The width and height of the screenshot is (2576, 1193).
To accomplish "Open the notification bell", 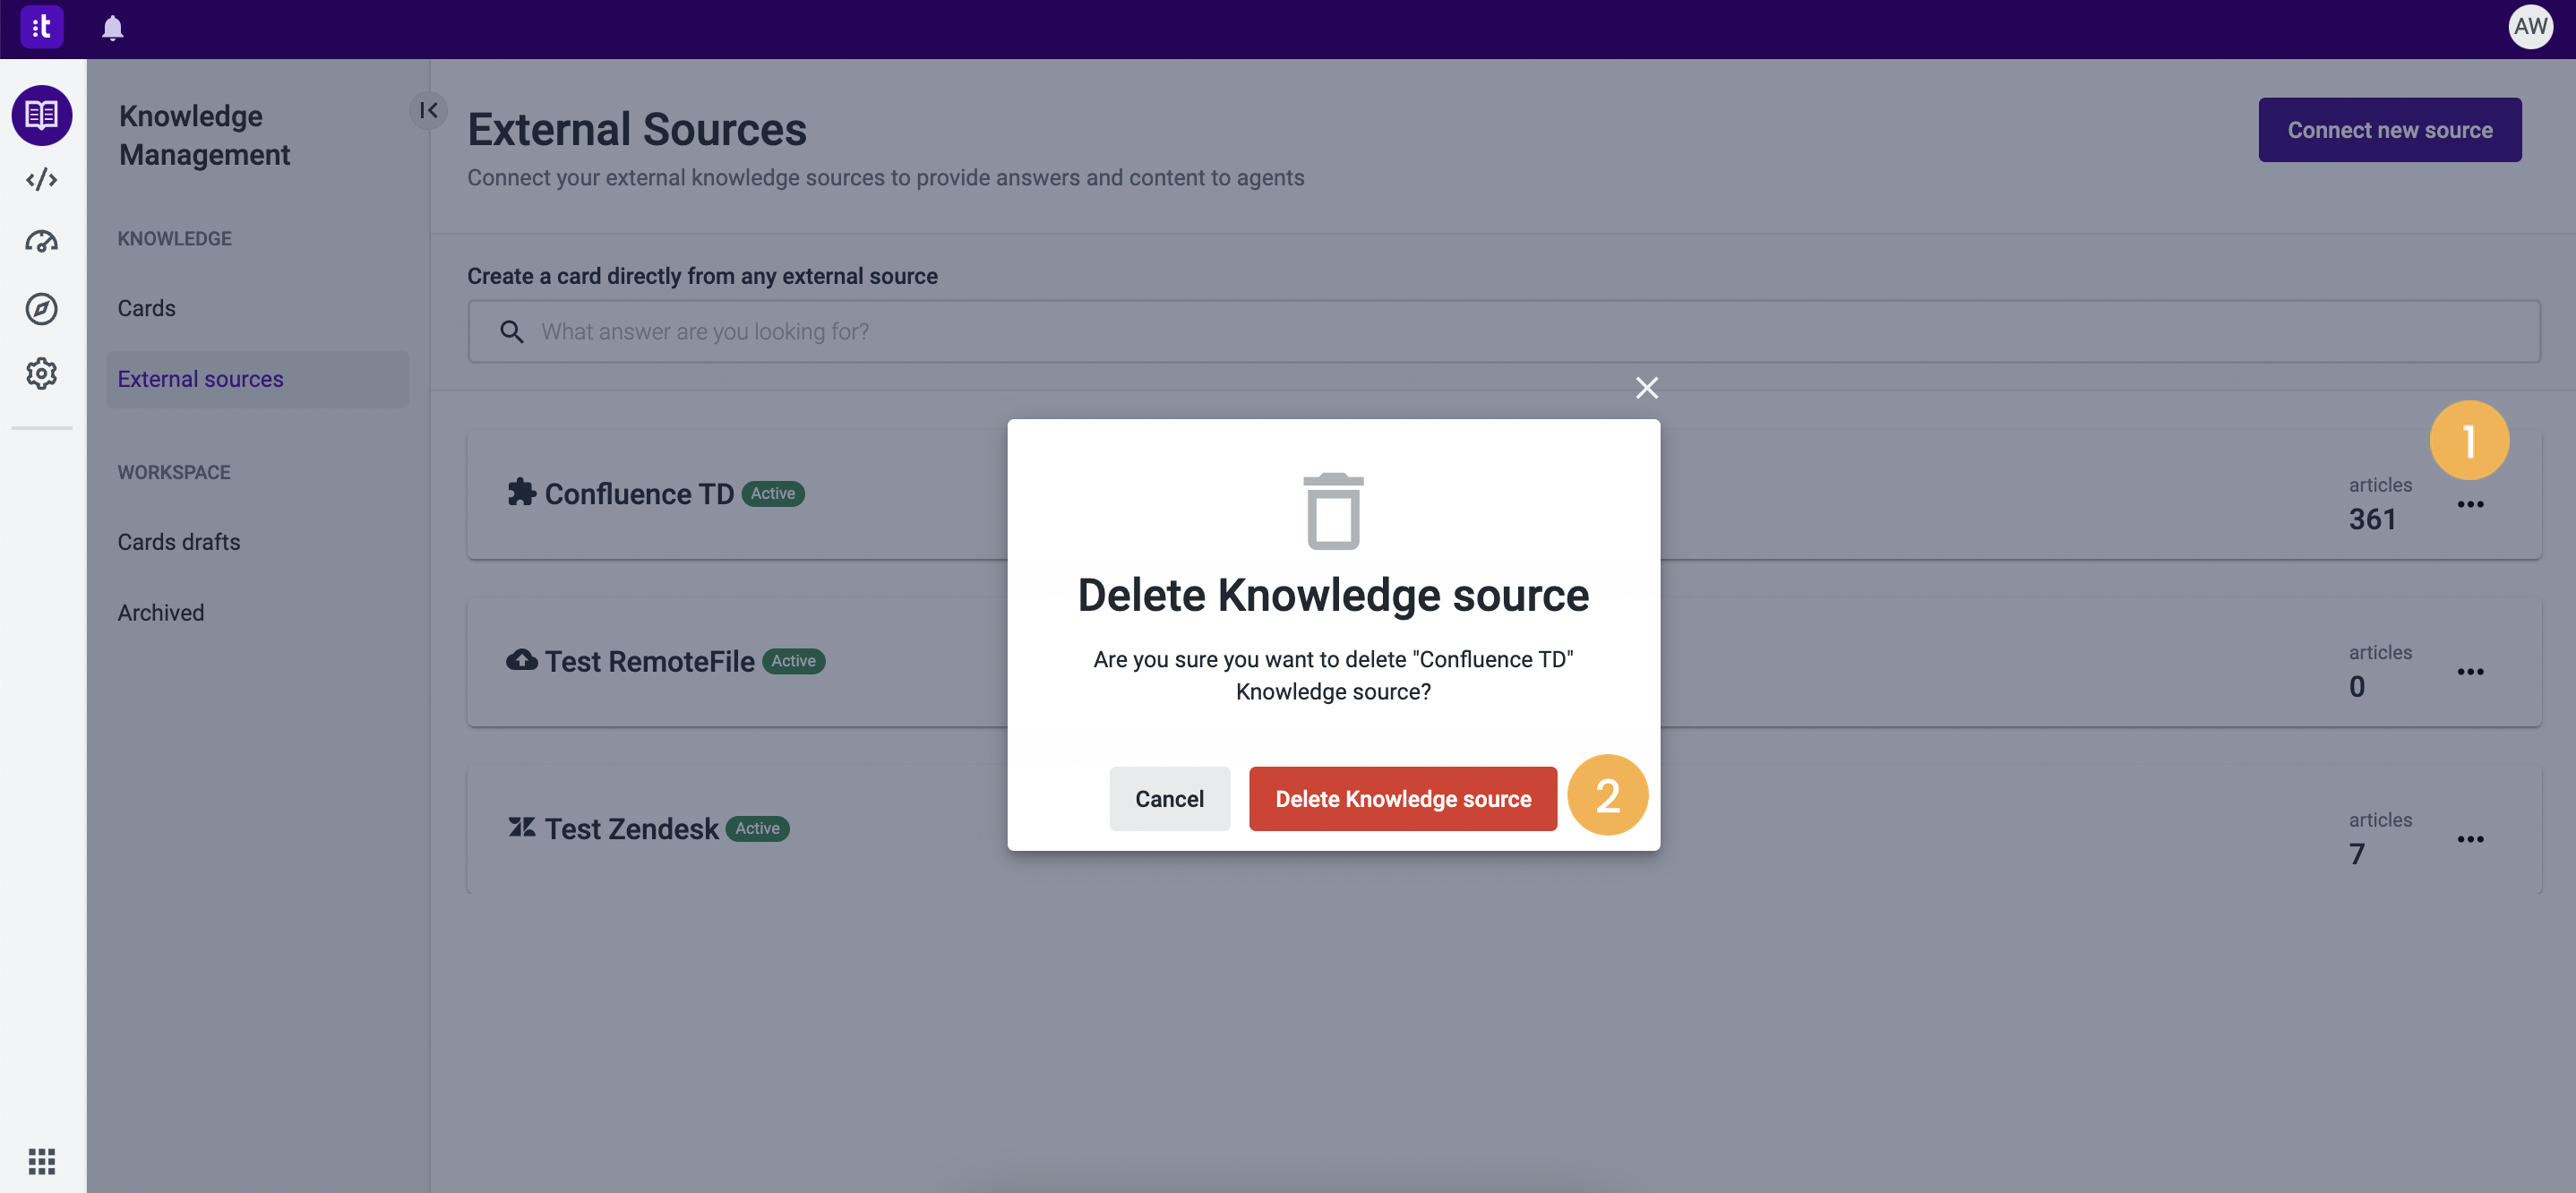I will pyautogui.click(x=111, y=28).
